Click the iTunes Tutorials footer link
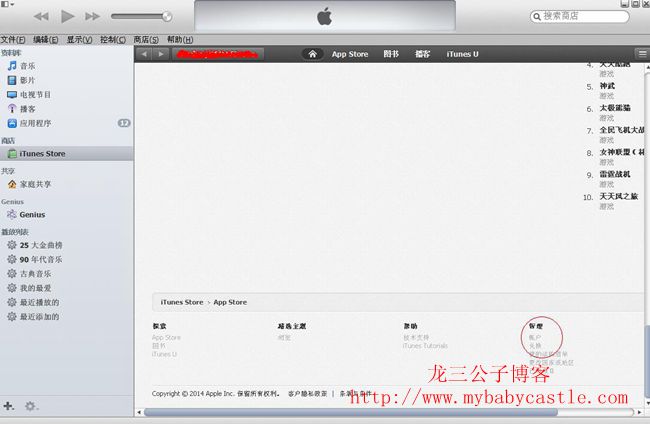 coord(425,346)
